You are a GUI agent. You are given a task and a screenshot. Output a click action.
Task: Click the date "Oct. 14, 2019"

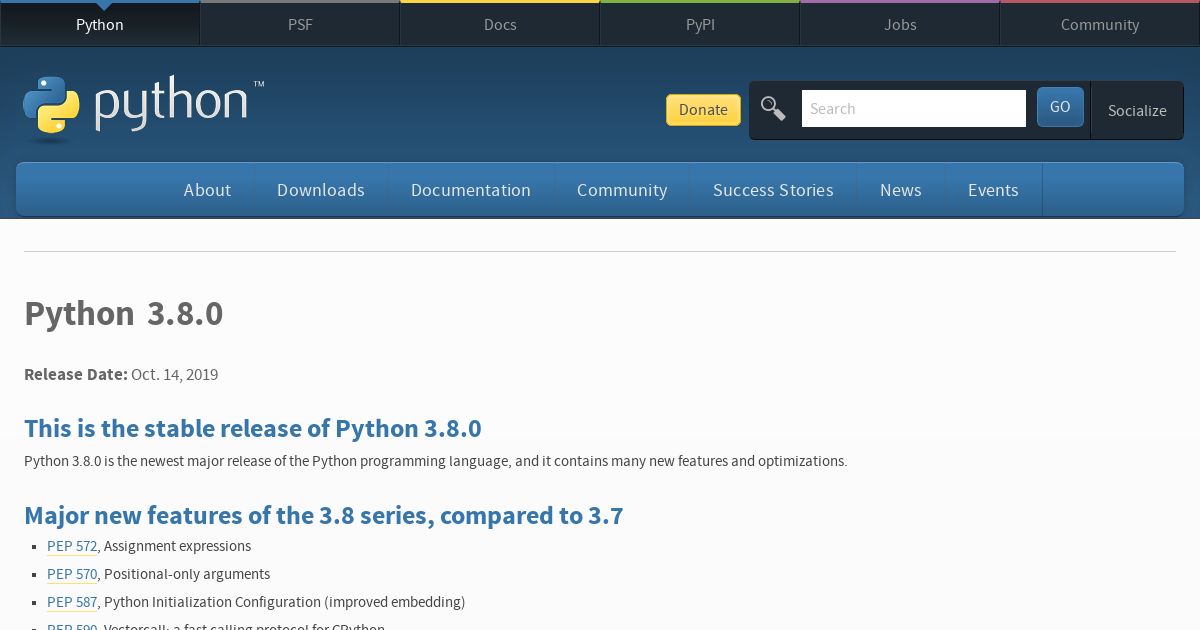pyautogui.click(x=175, y=374)
